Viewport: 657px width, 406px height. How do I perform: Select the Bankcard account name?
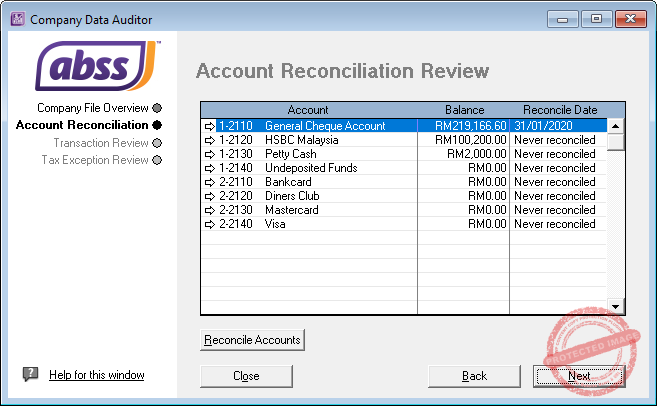tap(288, 182)
